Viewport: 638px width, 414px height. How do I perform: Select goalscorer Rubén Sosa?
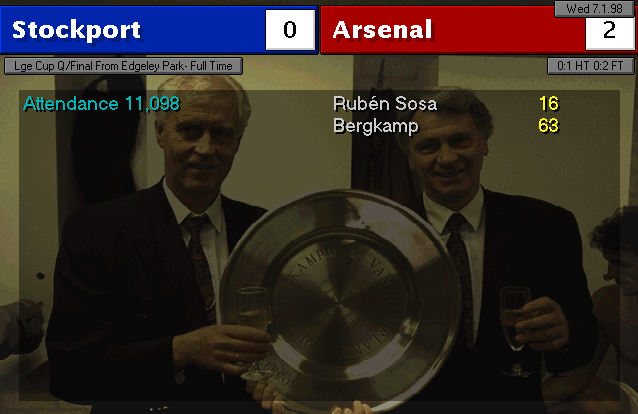(x=384, y=104)
